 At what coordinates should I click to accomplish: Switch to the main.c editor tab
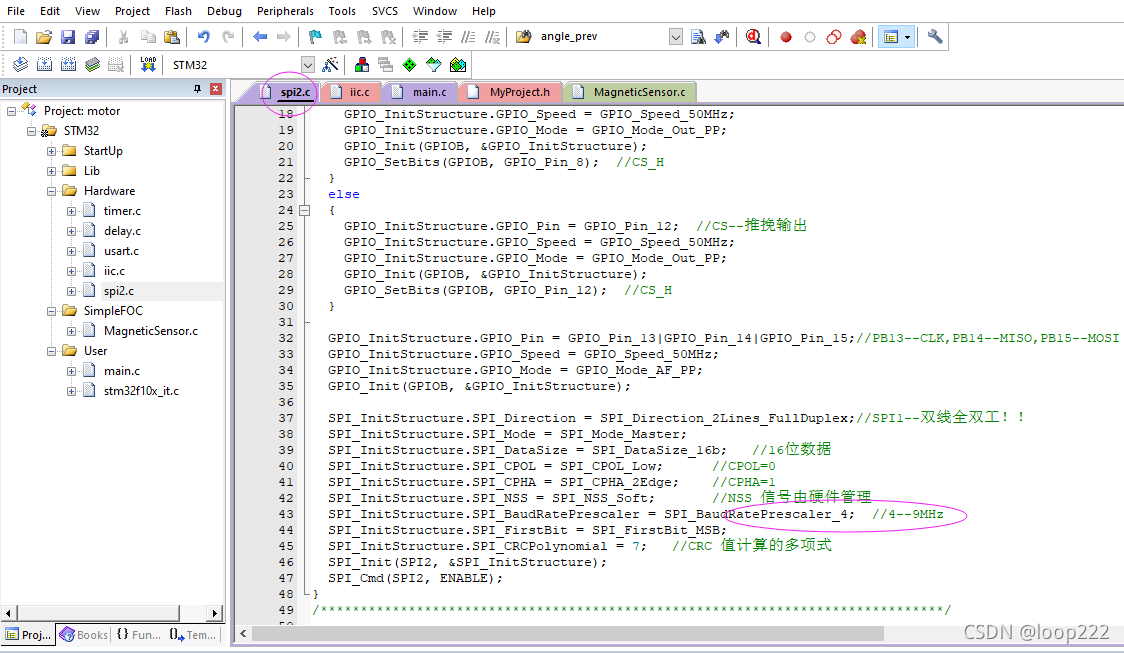tap(422, 92)
